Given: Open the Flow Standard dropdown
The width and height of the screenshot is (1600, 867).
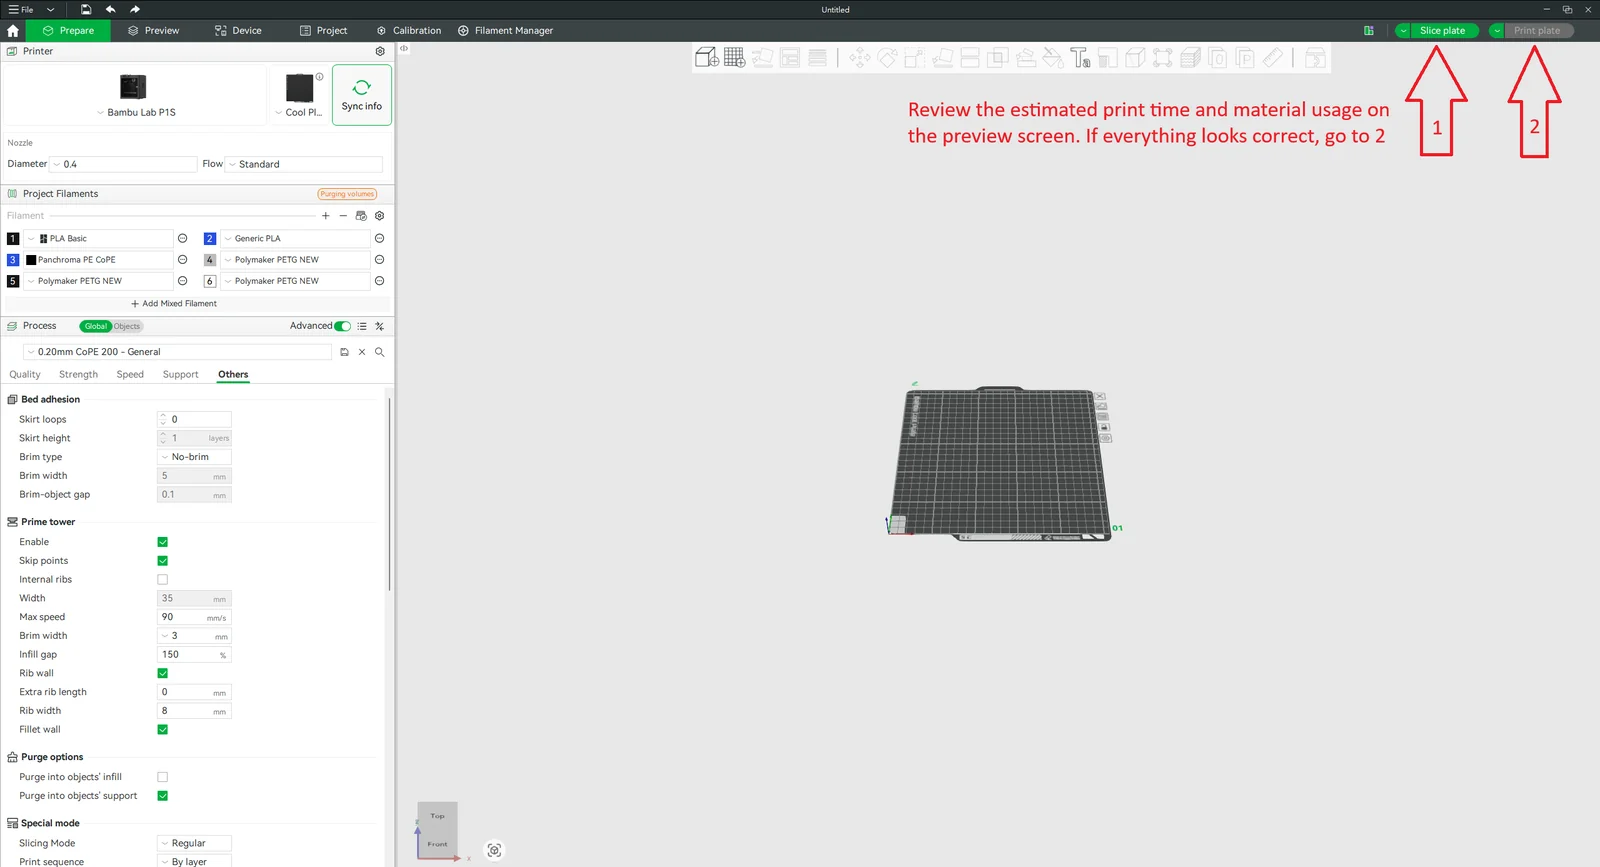Looking at the screenshot, I should click(x=304, y=164).
